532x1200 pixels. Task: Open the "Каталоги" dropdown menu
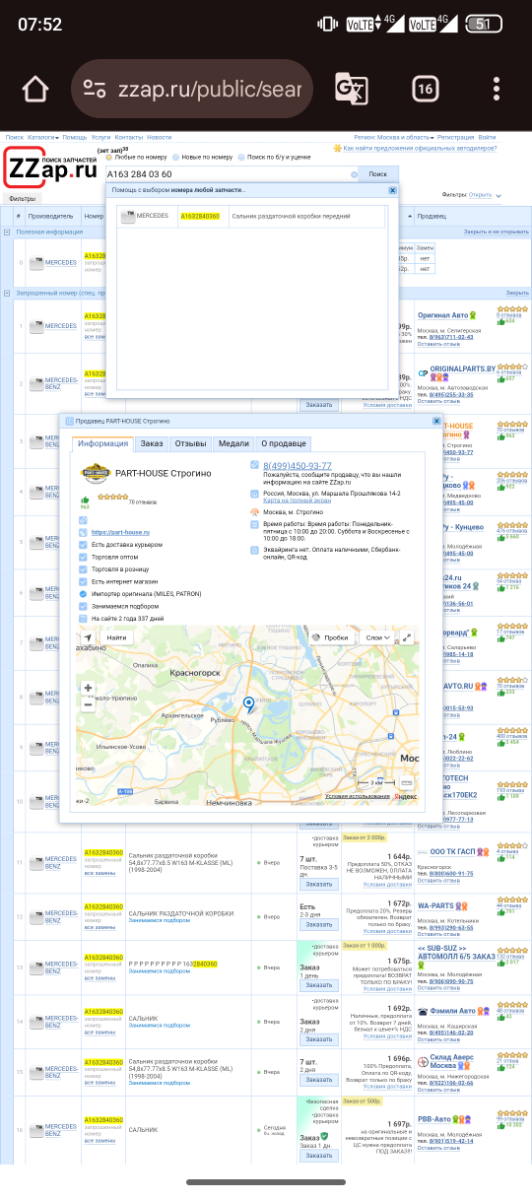pyautogui.click(x=43, y=137)
